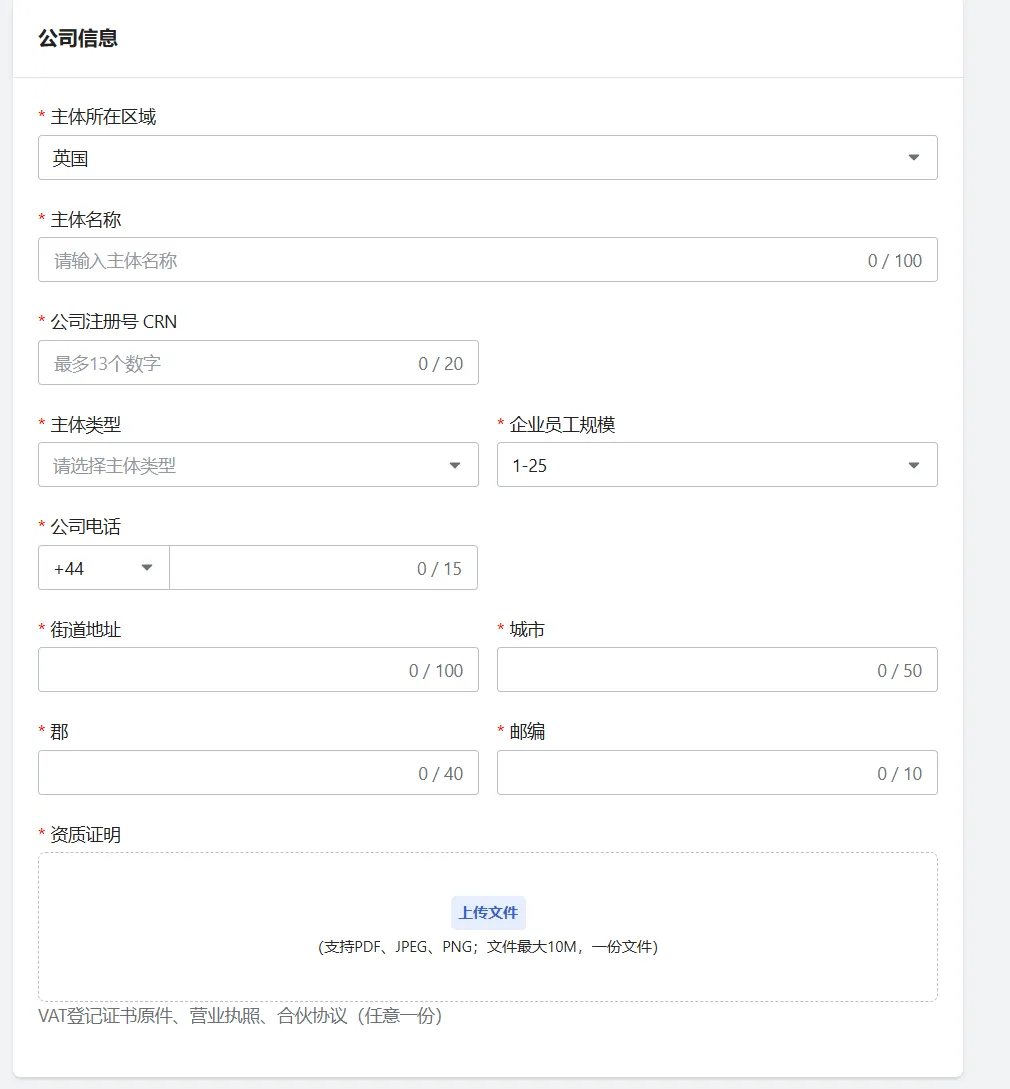Open the +44 country code selector

point(95,568)
